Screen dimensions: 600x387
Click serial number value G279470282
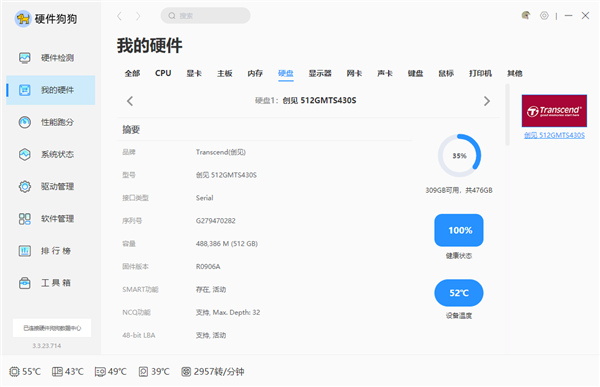[216, 221]
